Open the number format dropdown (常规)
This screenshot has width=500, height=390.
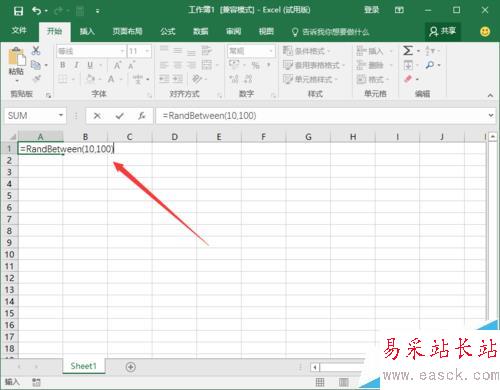click(x=271, y=51)
